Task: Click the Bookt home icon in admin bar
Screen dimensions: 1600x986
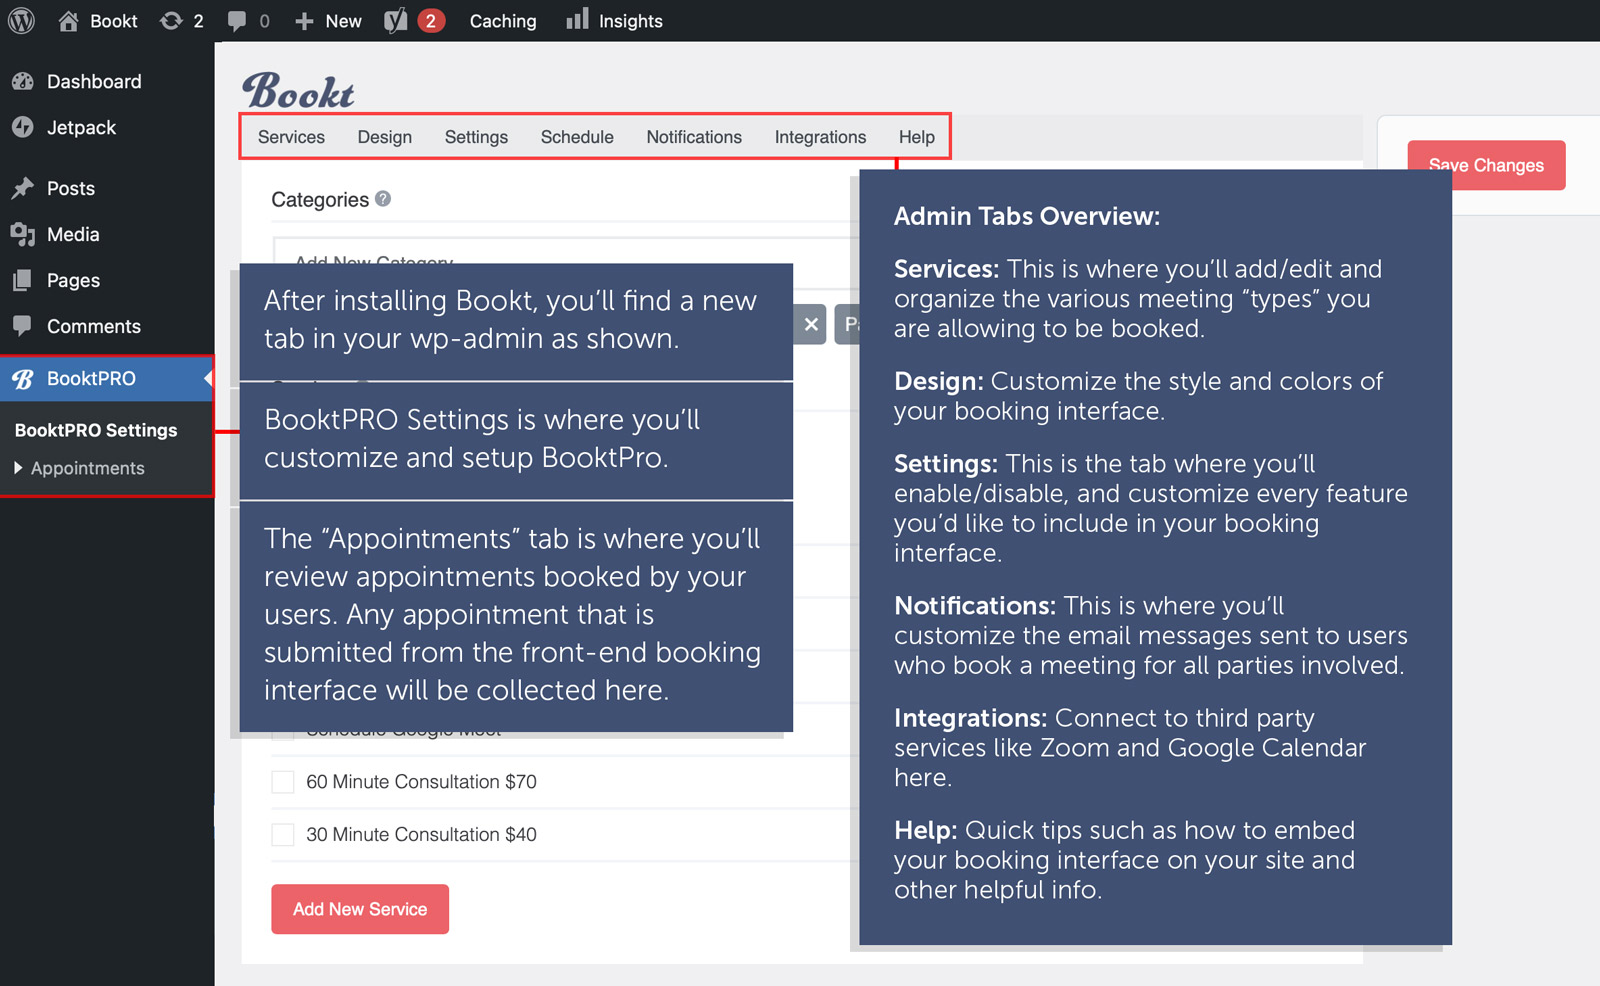Action: click(68, 20)
